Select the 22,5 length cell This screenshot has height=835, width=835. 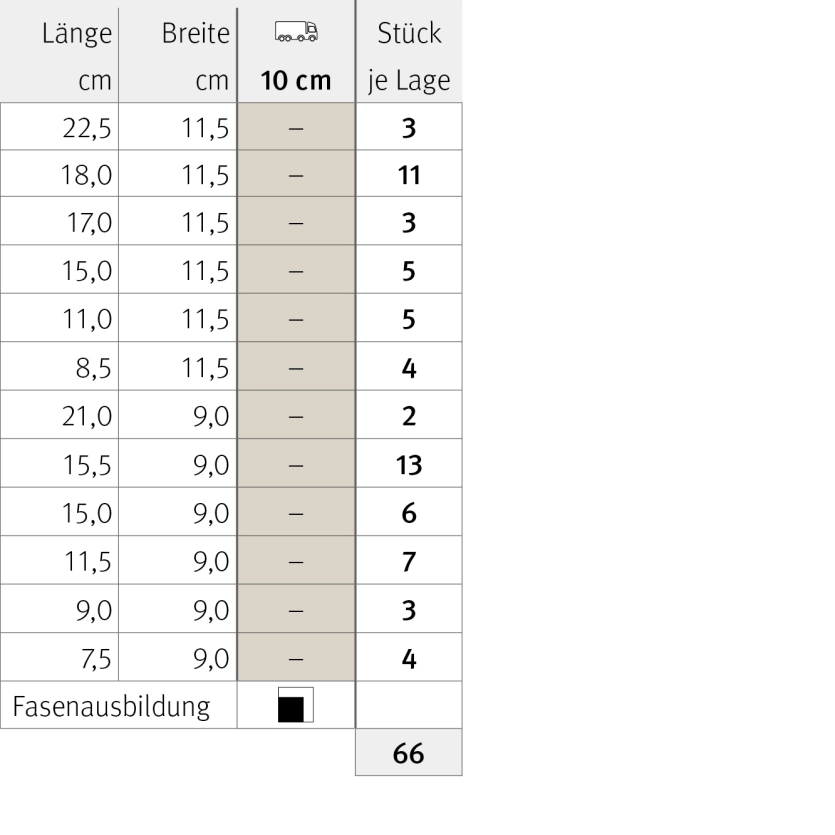[59, 127]
